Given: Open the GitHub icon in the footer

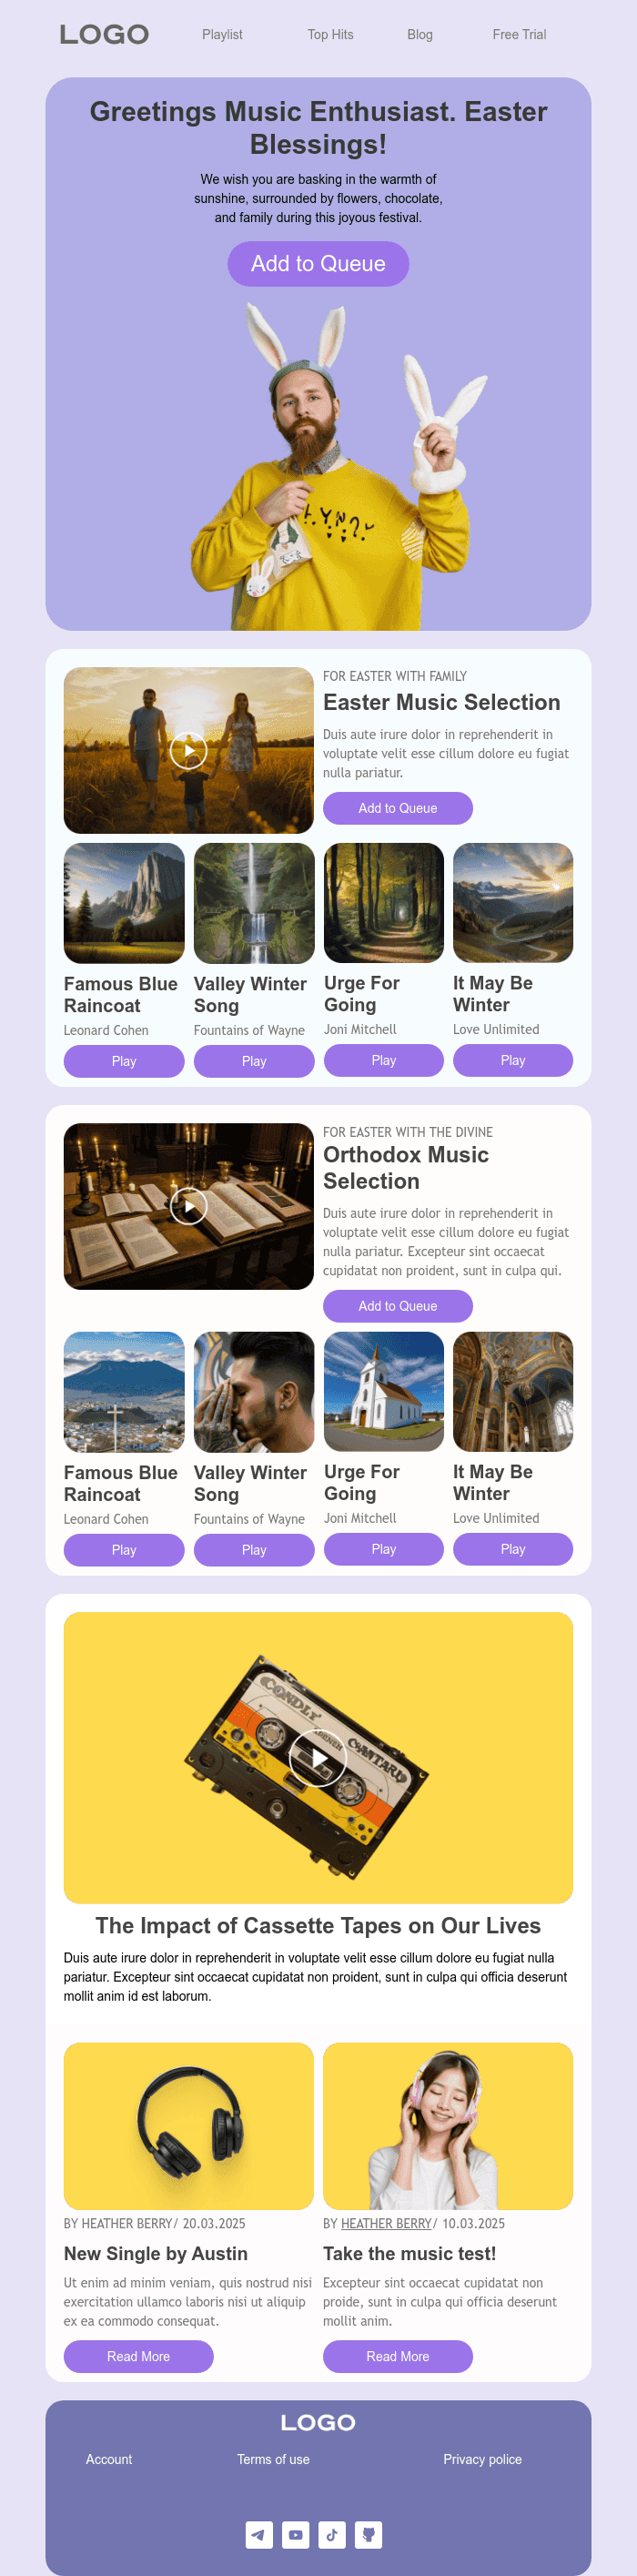Looking at the screenshot, I should 369,2534.
